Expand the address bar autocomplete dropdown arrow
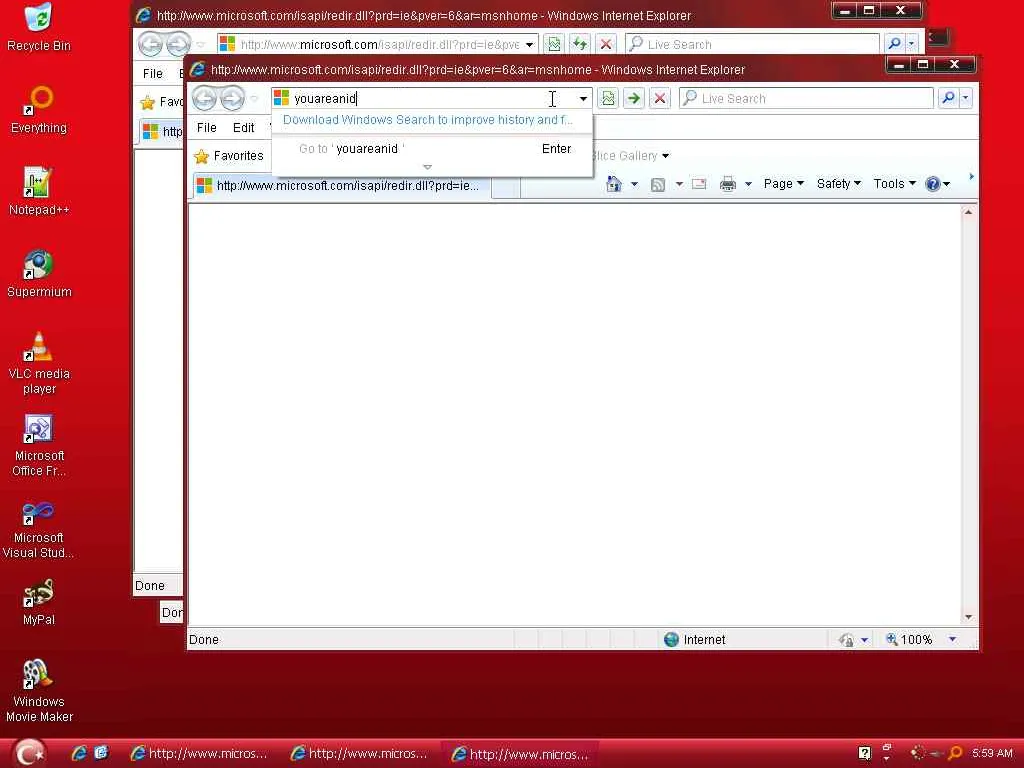Screen dimensions: 1024x768 click(583, 99)
